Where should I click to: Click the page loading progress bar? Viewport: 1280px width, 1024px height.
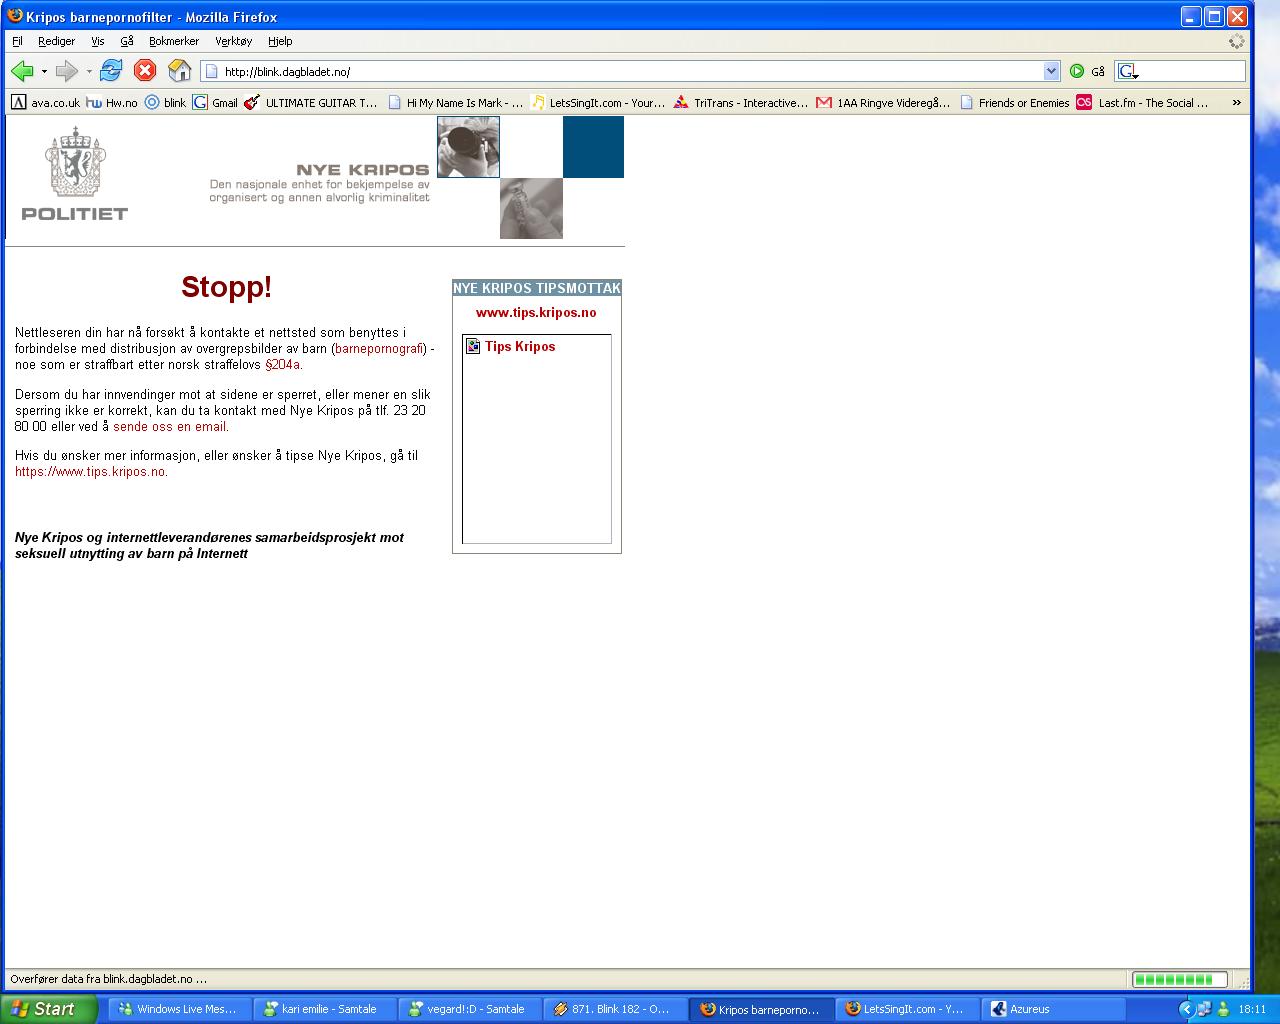pos(1179,979)
